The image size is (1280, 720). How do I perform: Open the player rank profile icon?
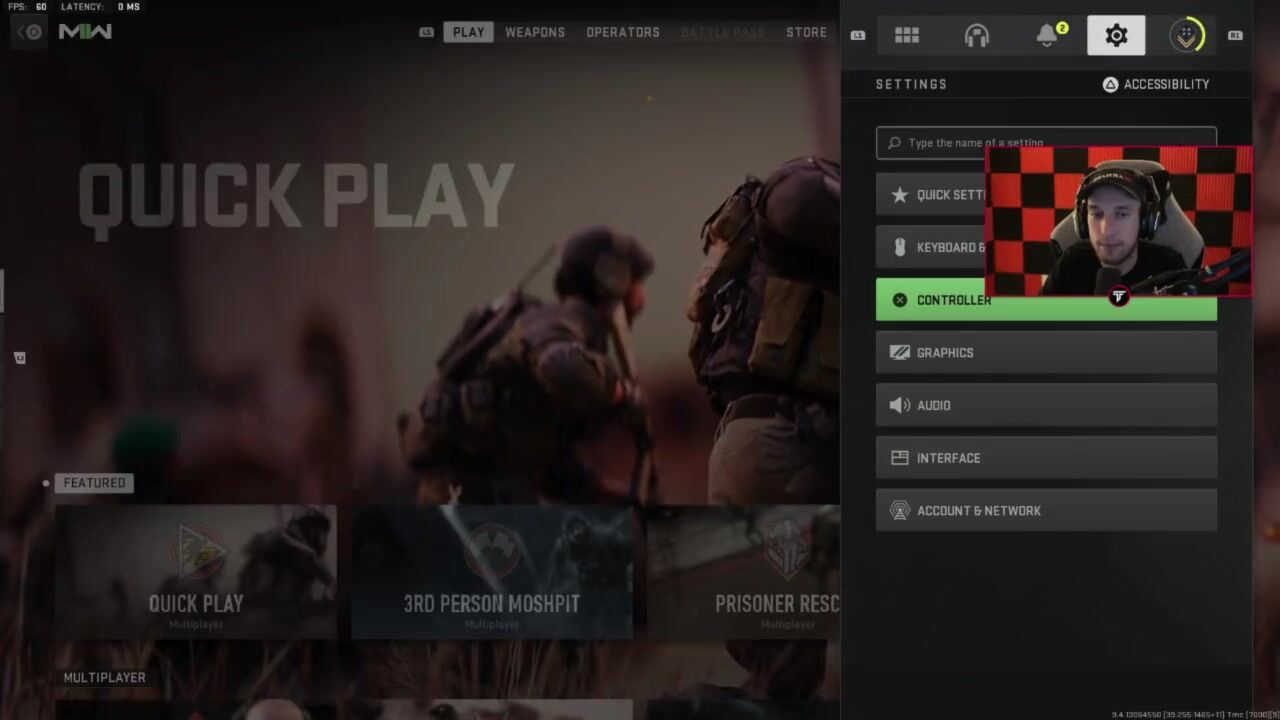pos(1187,36)
